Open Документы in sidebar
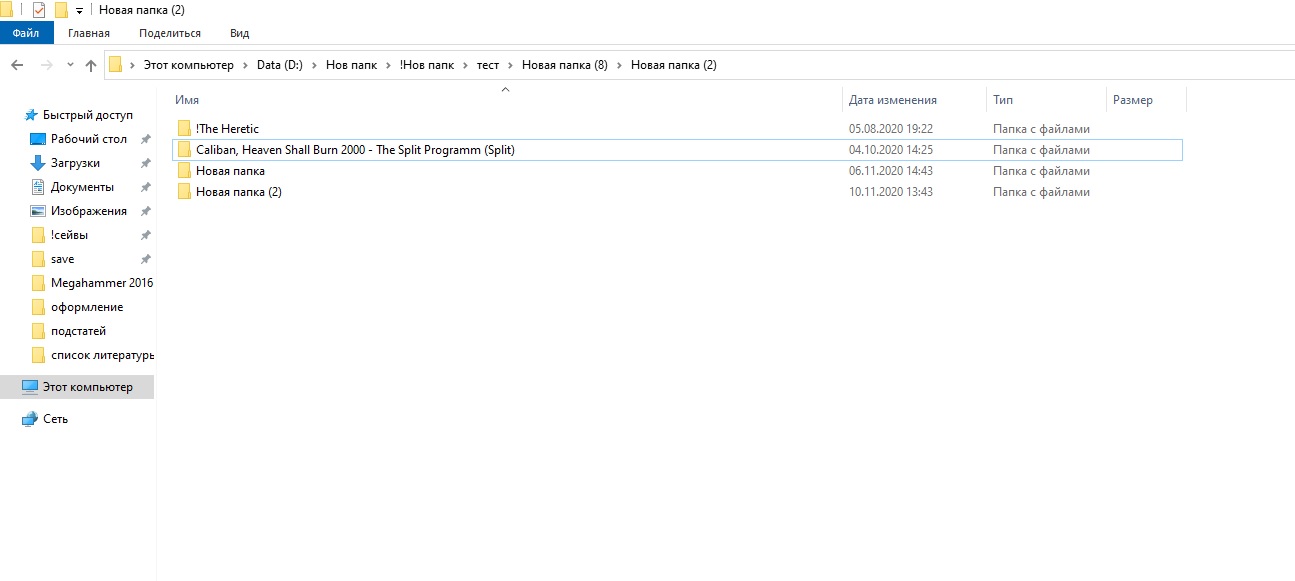Screen dimensions: 1295x581 click(x=82, y=187)
